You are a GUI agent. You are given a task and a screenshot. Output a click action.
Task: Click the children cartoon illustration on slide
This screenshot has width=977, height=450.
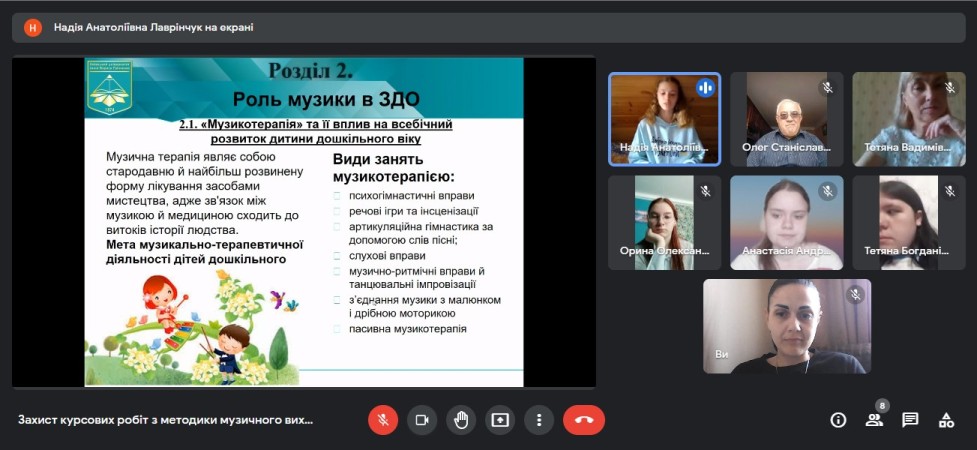(193, 327)
